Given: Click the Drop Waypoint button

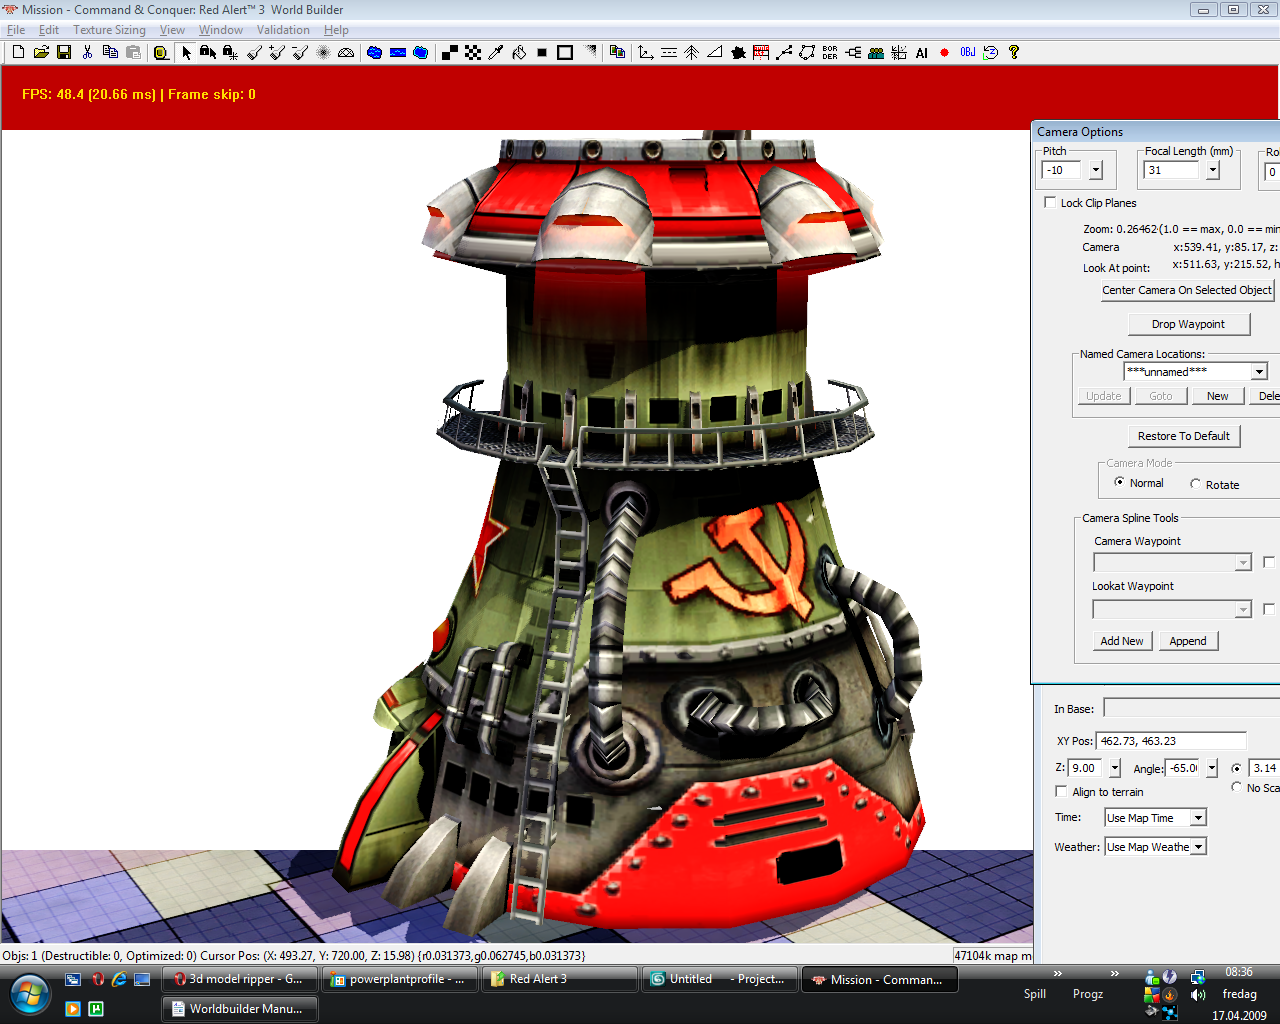Looking at the screenshot, I should coord(1188,324).
